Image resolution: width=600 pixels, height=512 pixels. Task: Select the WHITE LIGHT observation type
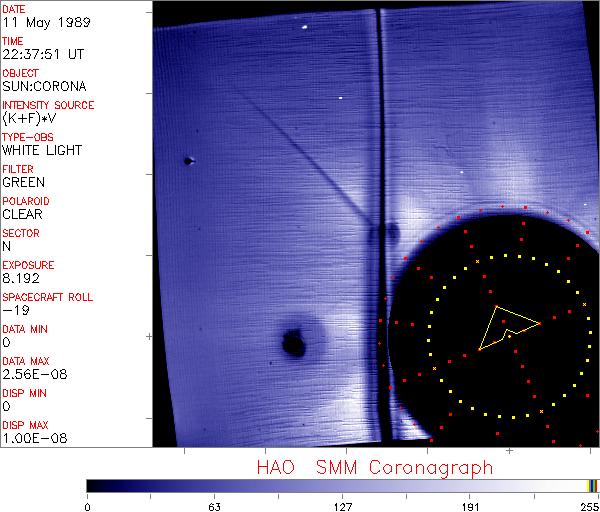pyautogui.click(x=42, y=150)
